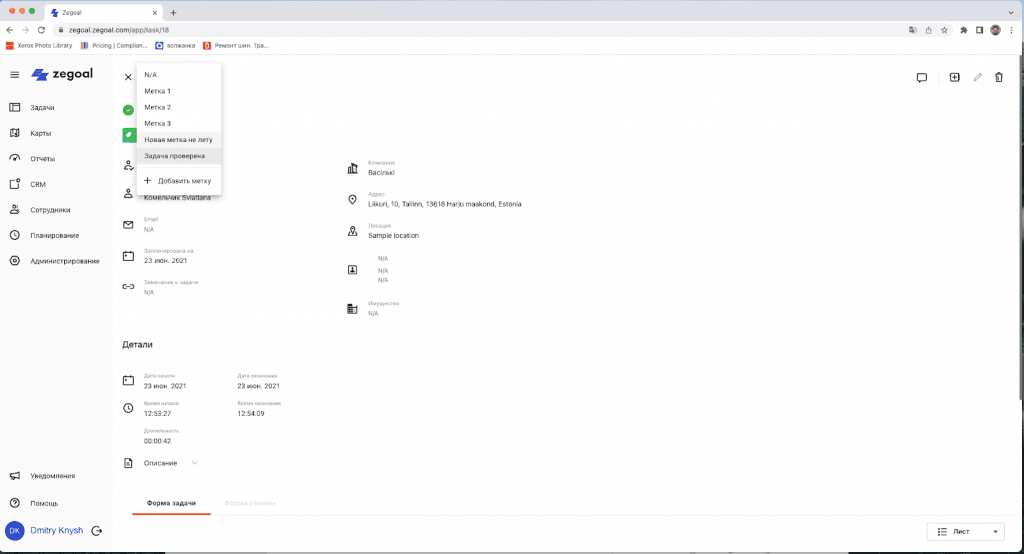
Task: Go to Администрирование section
Action: (x=64, y=261)
